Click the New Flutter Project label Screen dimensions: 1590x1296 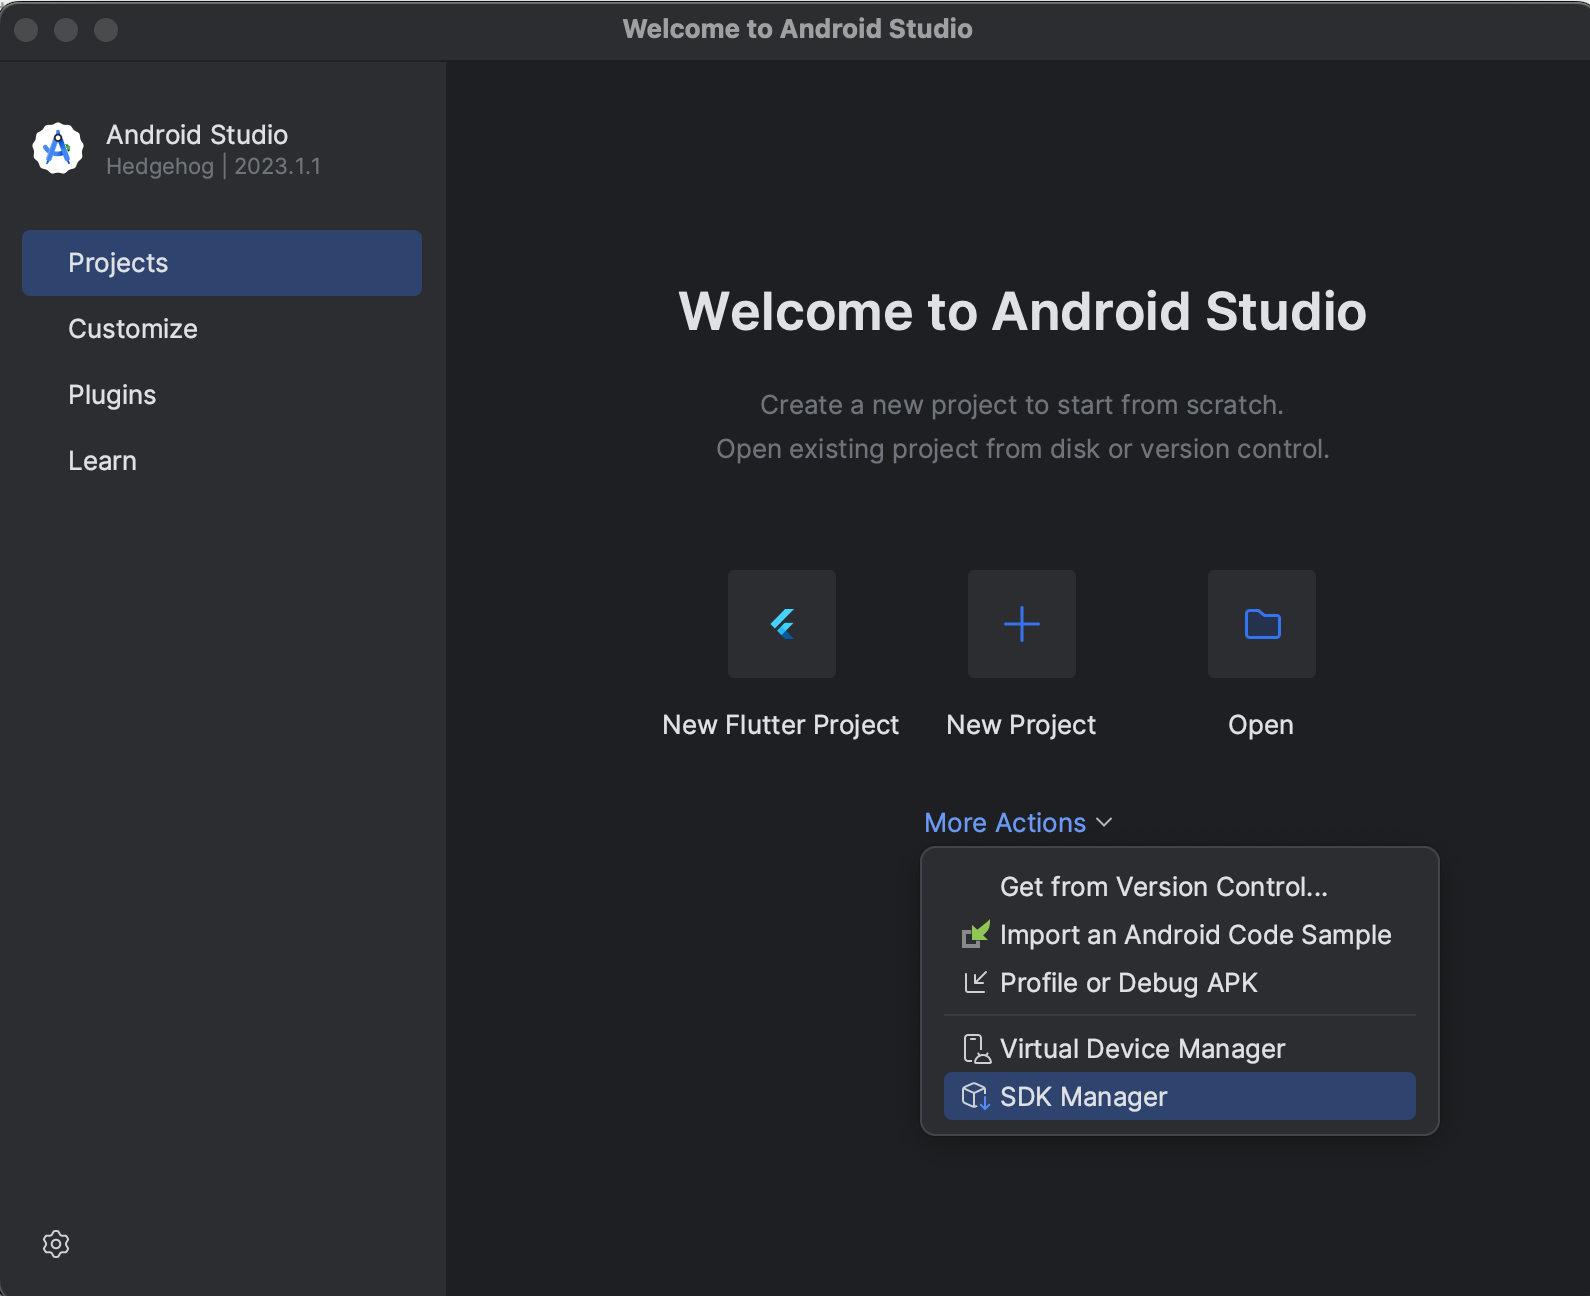[x=781, y=725]
